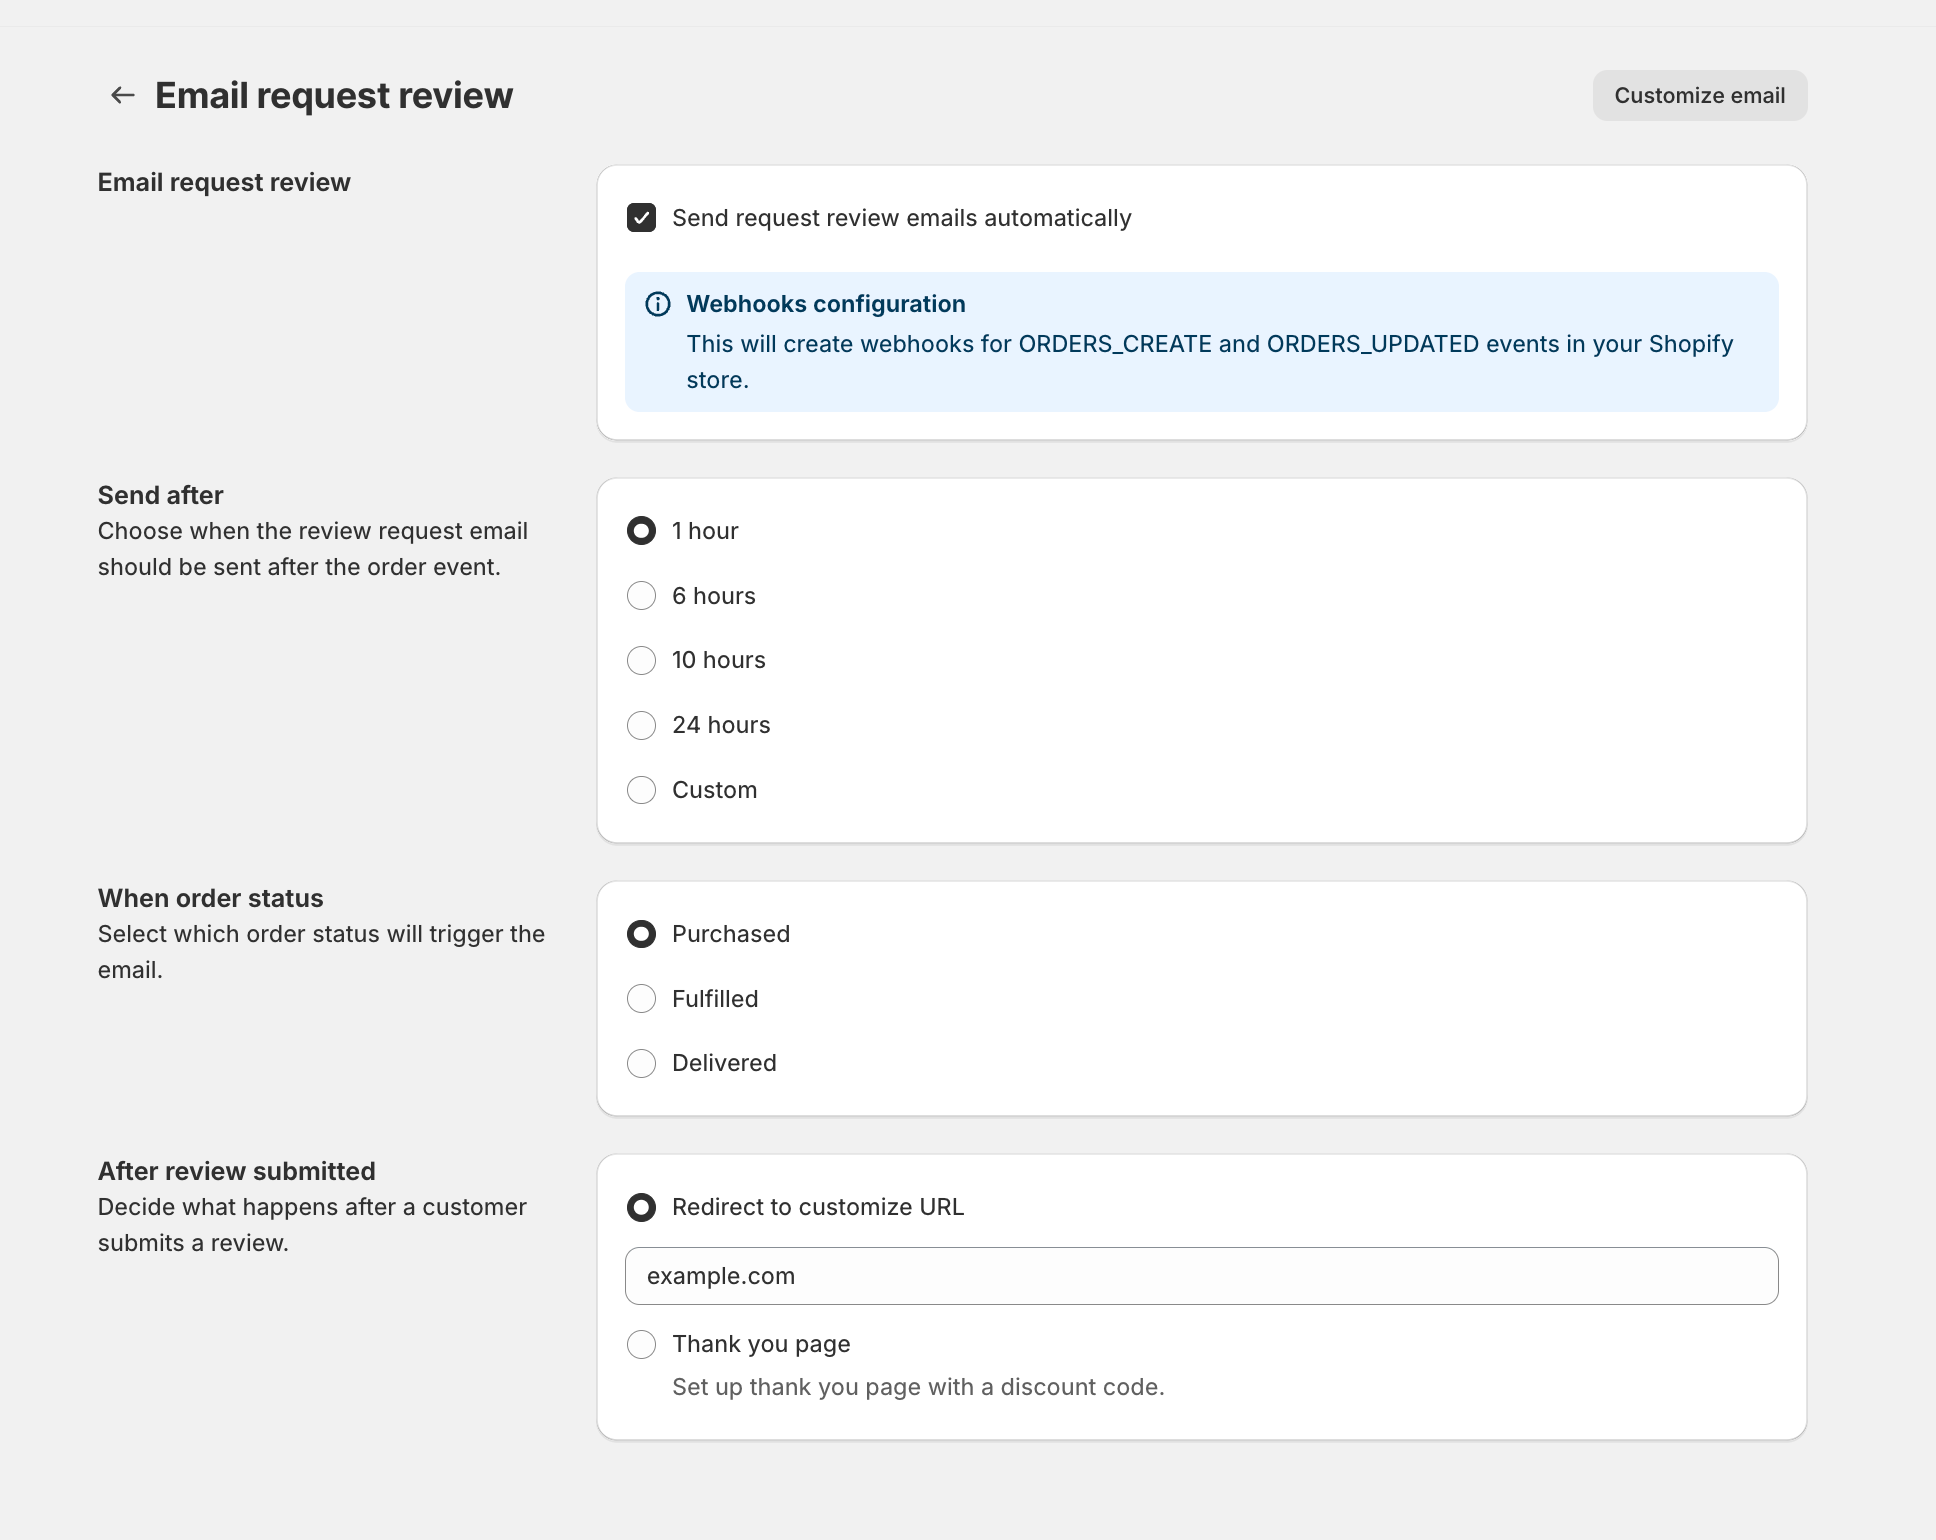Click the Email request review page title
The width and height of the screenshot is (1936, 1540).
(x=334, y=96)
